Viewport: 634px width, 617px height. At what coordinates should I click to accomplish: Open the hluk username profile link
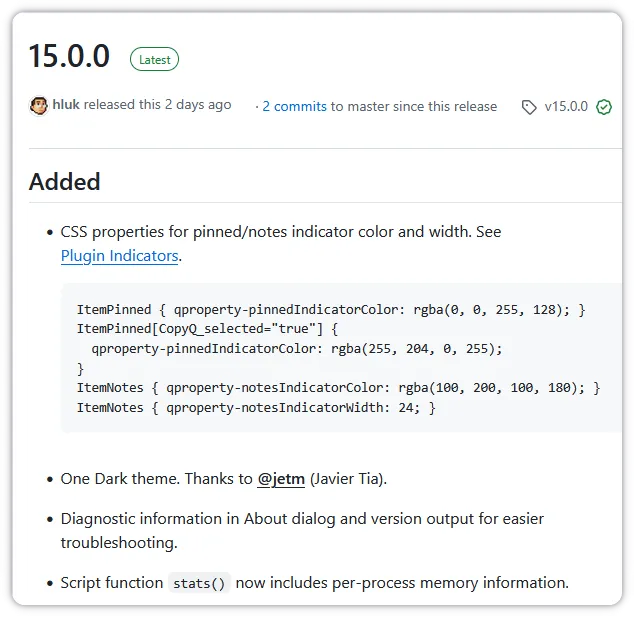point(66,105)
